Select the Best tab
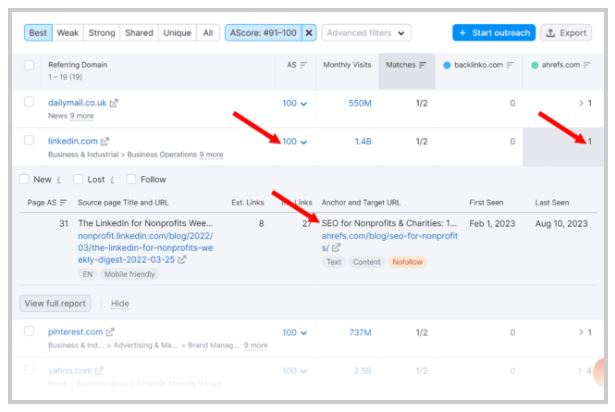 pos(38,33)
